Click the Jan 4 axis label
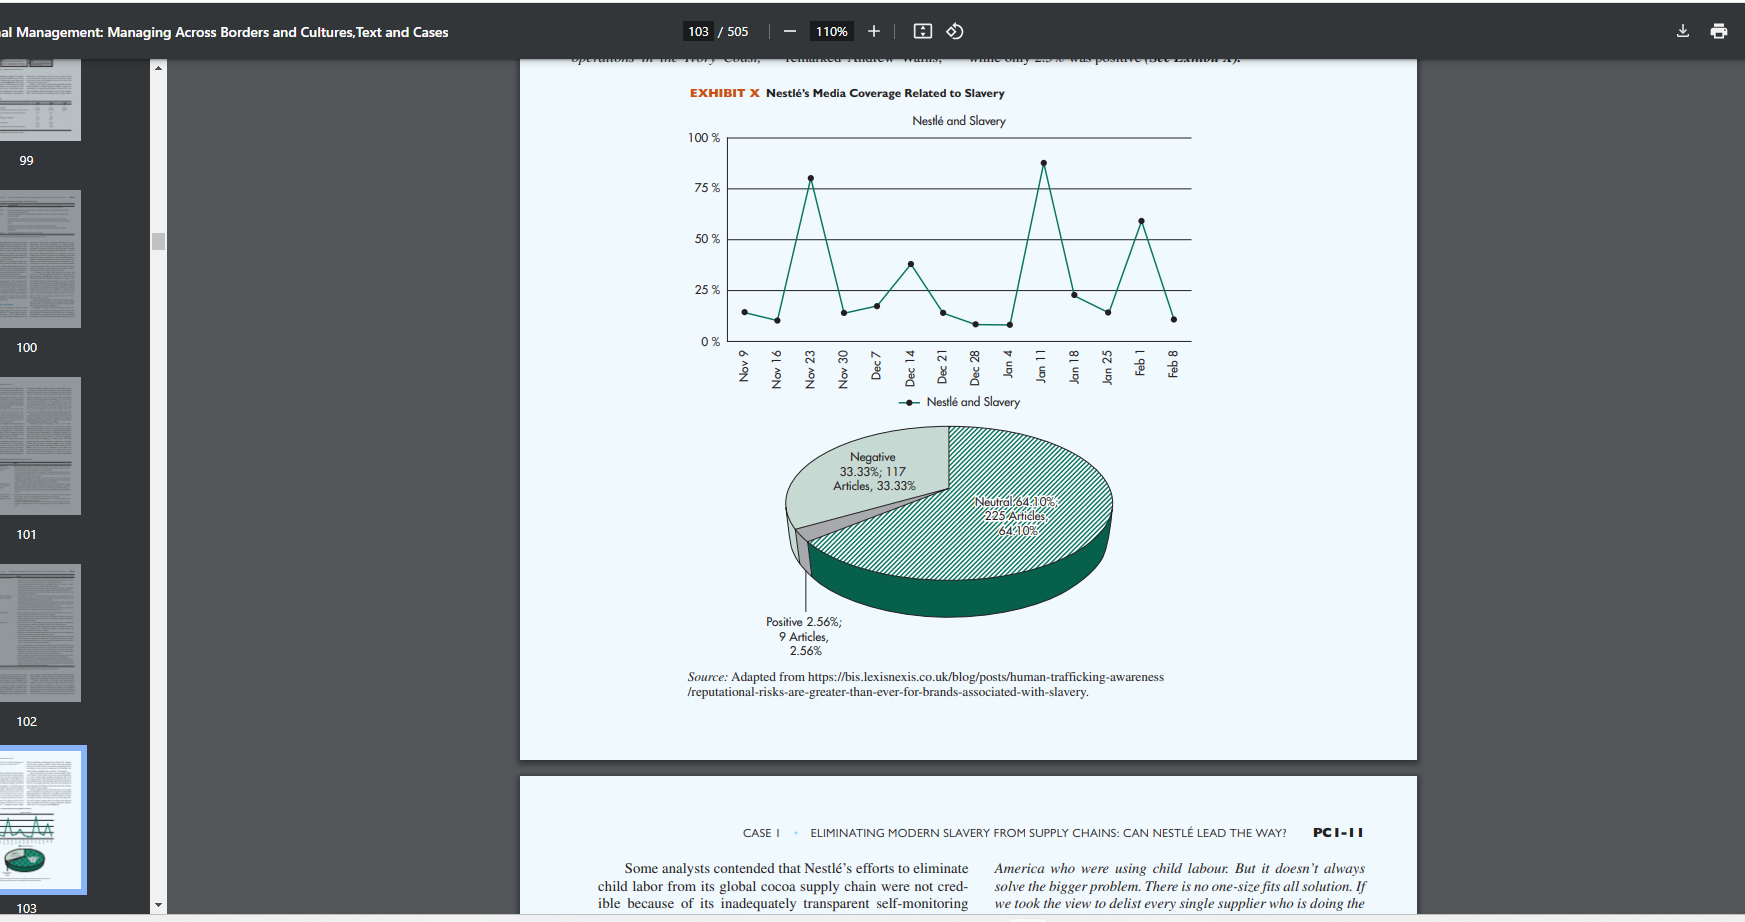Screen dimensions: 1745x922 coord(1008,364)
